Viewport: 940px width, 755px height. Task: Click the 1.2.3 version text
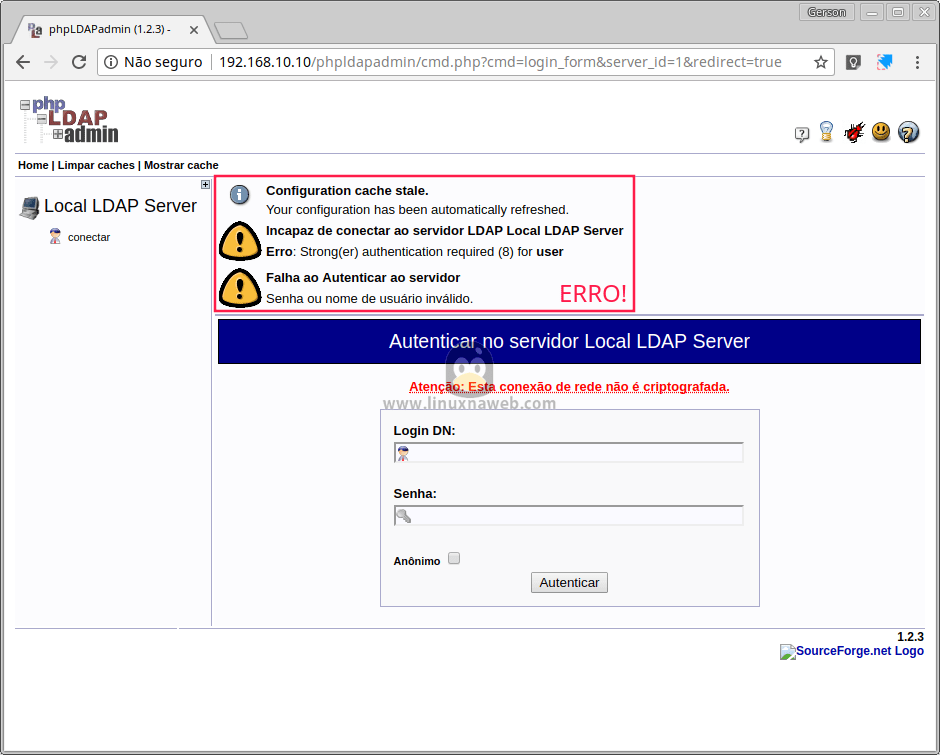(x=910, y=637)
